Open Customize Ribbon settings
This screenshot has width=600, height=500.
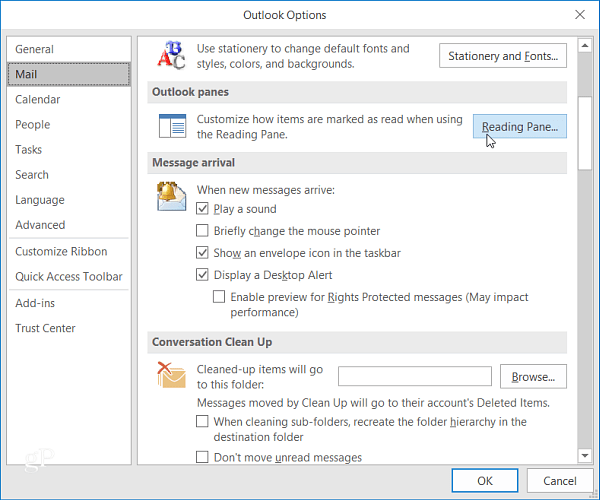click(x=69, y=252)
